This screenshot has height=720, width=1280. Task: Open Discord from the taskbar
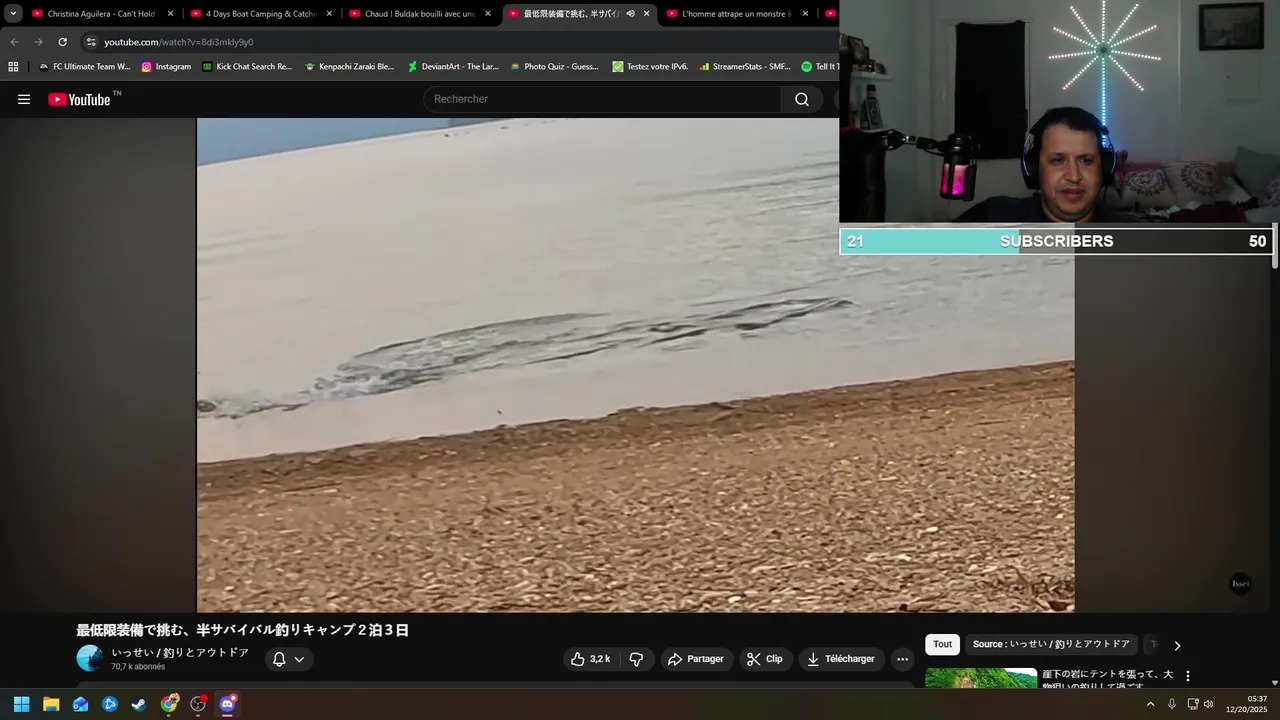click(228, 704)
